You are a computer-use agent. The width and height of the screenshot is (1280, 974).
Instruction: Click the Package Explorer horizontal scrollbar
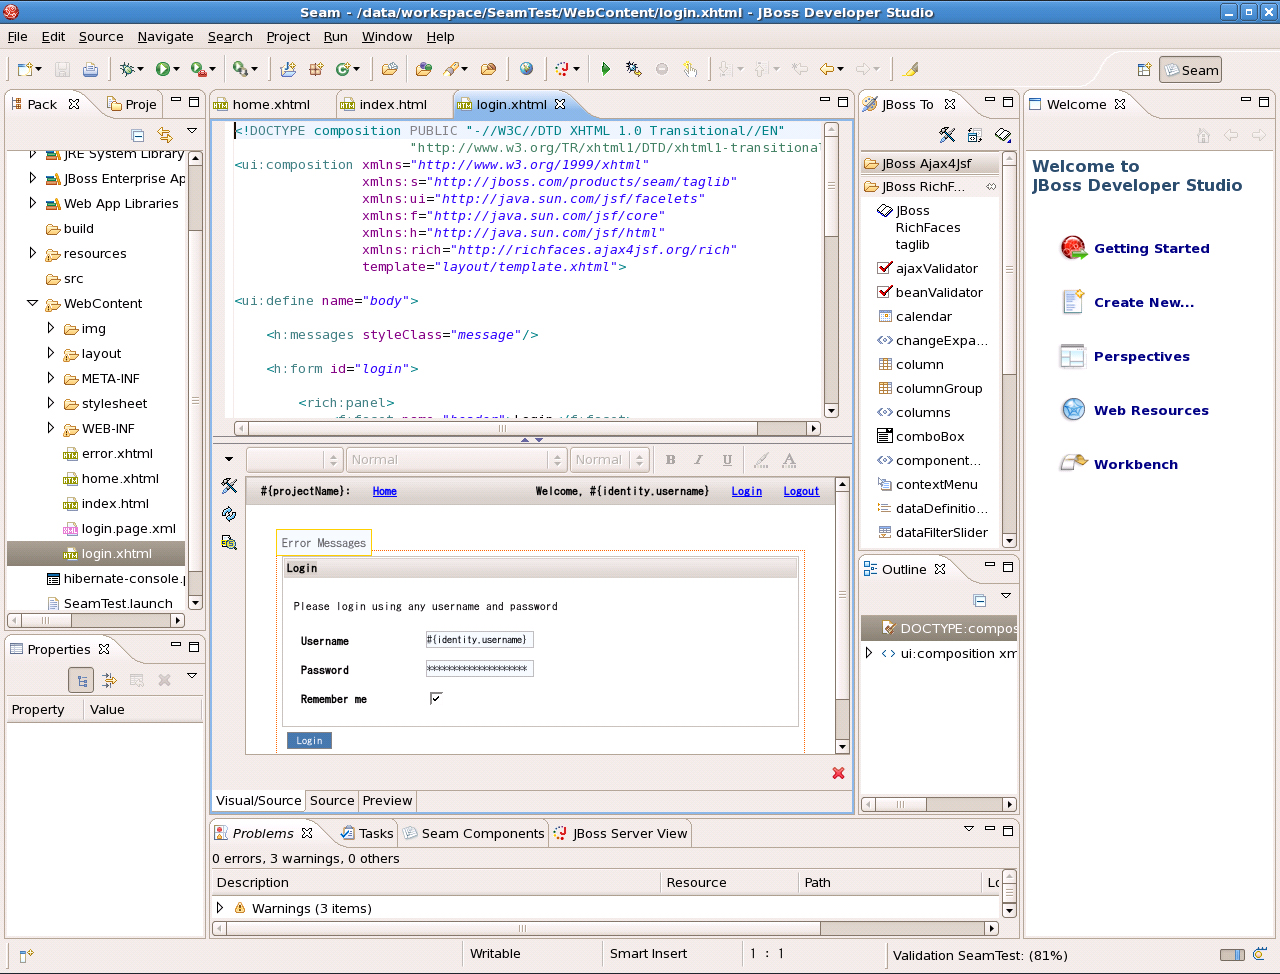coord(96,620)
